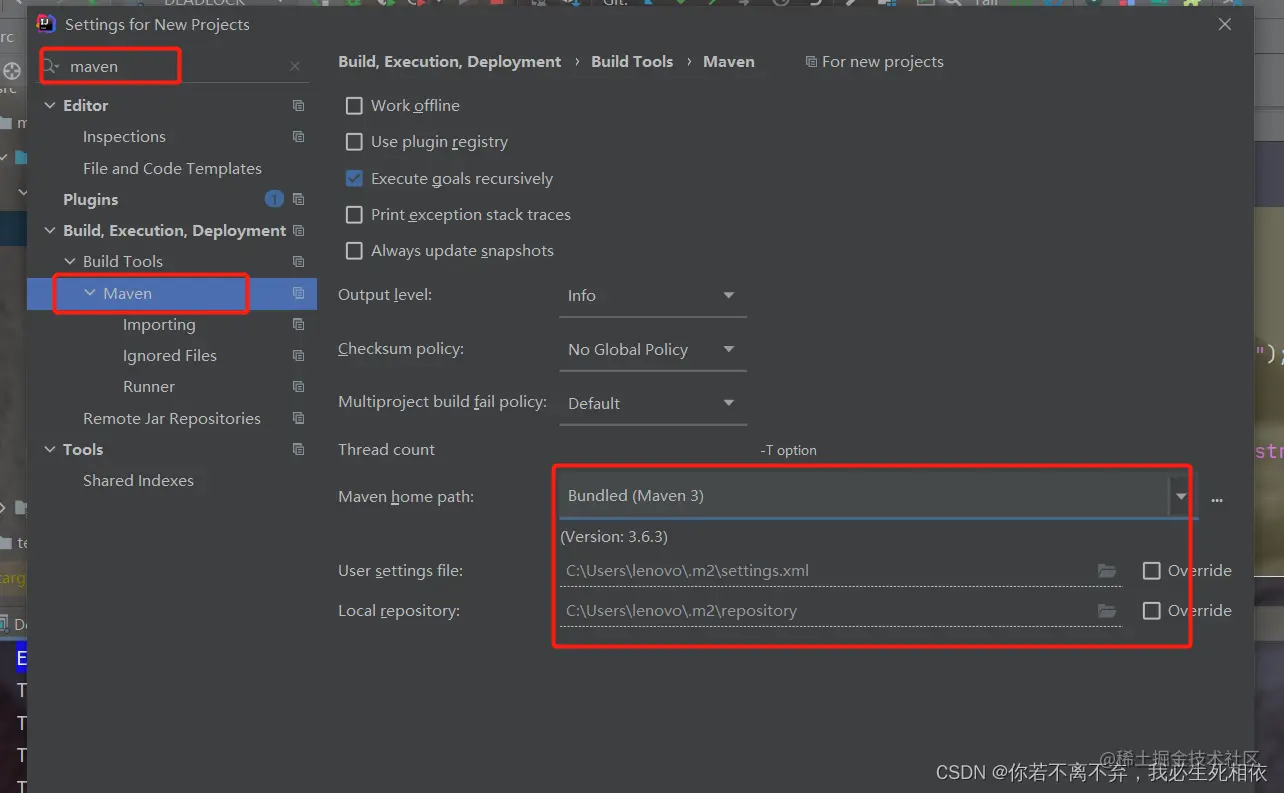The width and height of the screenshot is (1284, 793).
Task: Click the For new projects icon
Action: point(811,62)
